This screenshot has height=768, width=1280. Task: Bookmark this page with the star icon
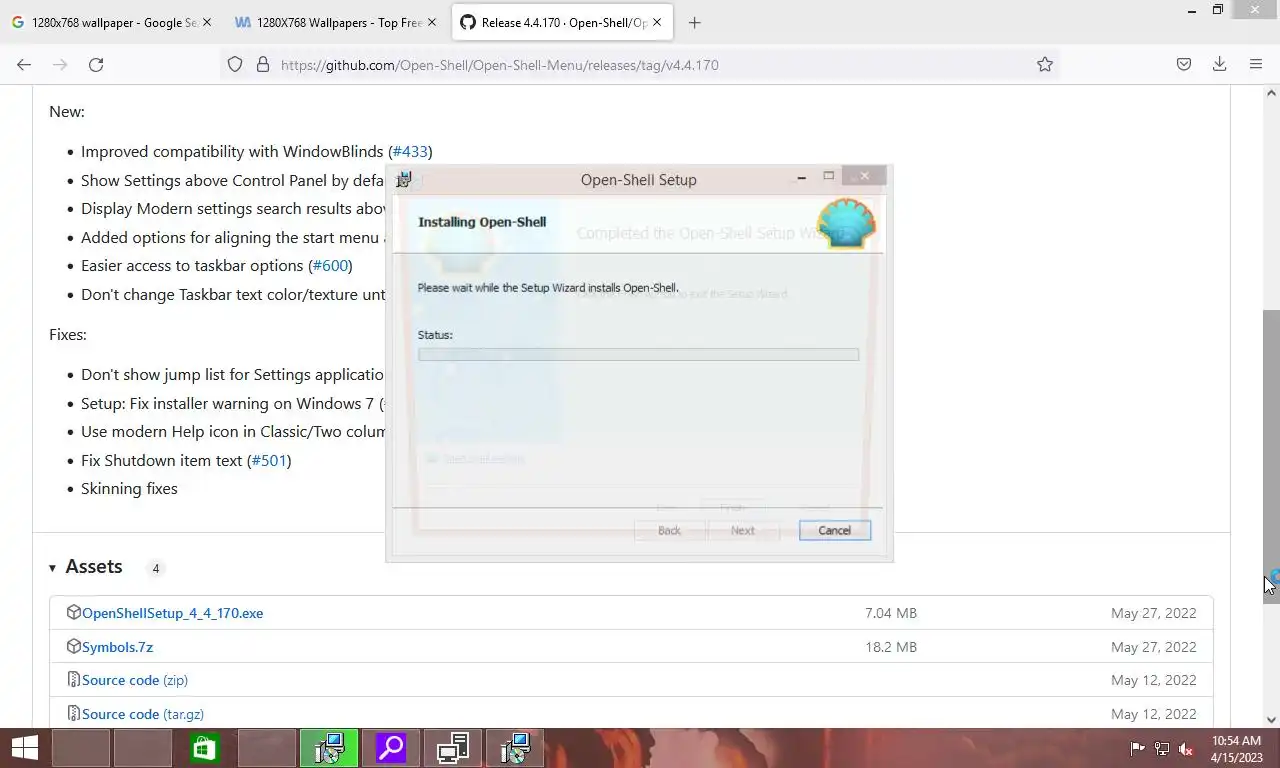1045,64
